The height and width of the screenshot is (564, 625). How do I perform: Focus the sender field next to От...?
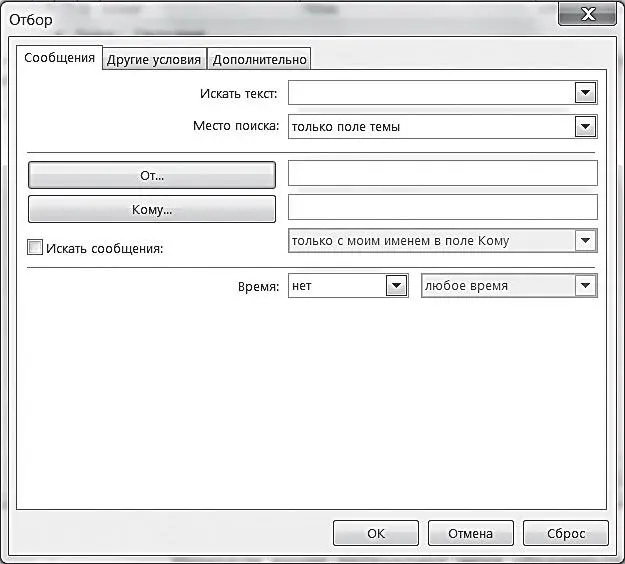443,173
